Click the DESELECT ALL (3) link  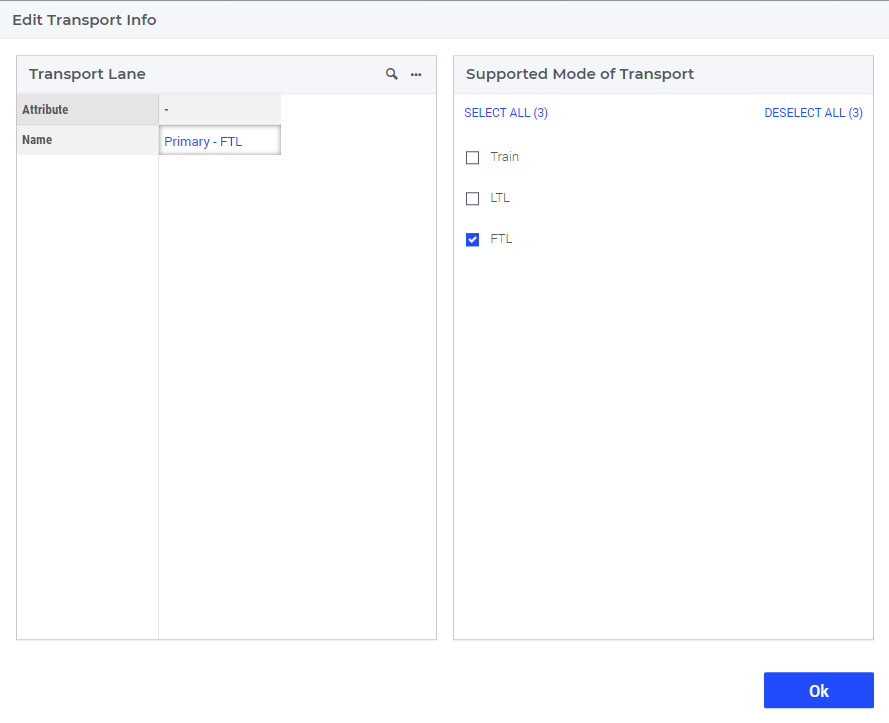click(814, 113)
